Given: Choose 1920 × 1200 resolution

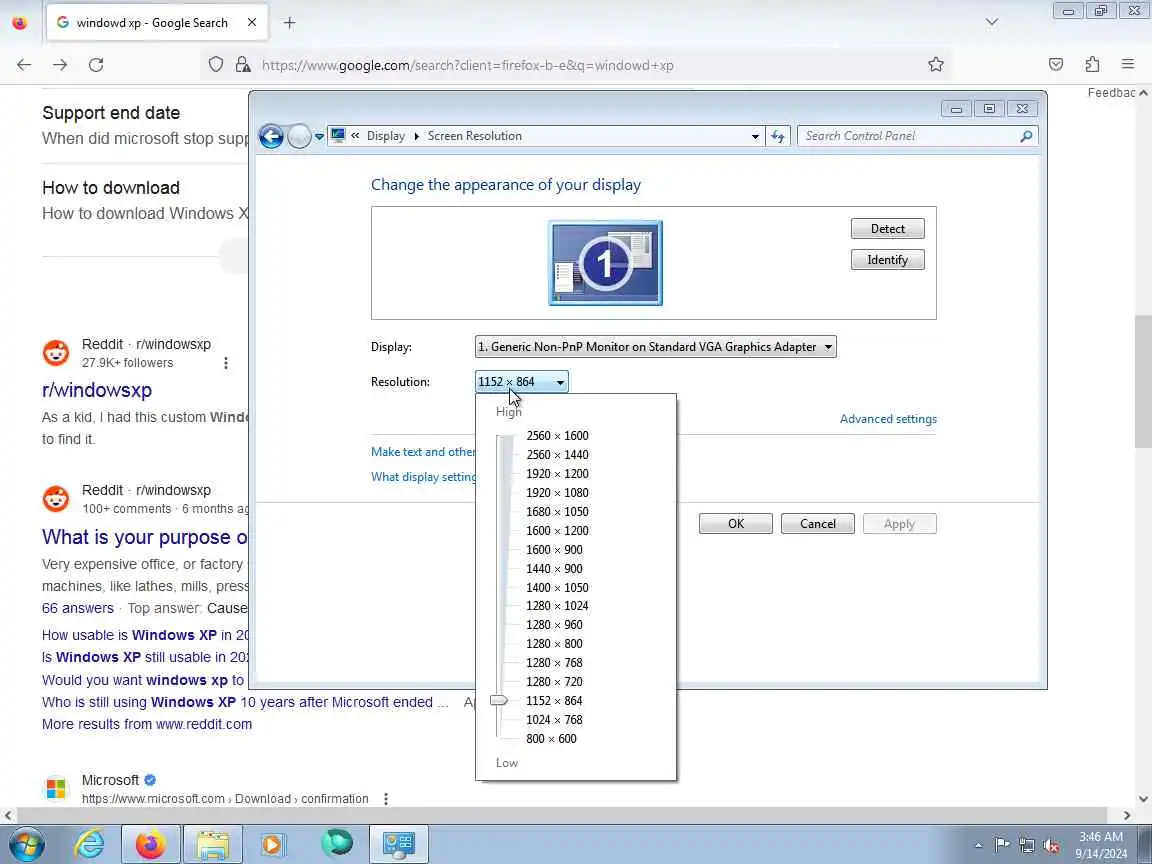Looking at the screenshot, I should point(558,474).
